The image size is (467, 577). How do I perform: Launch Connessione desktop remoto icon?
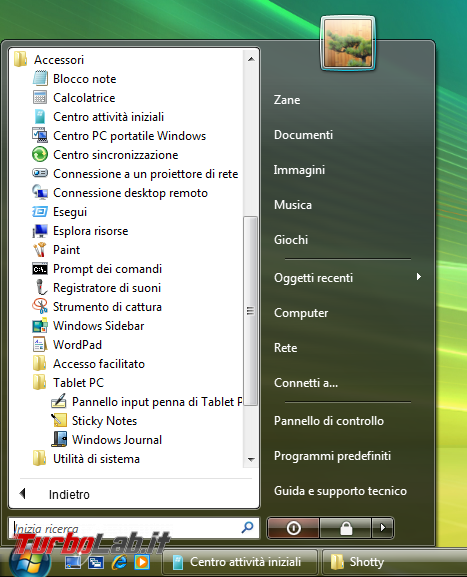click(x=40, y=192)
